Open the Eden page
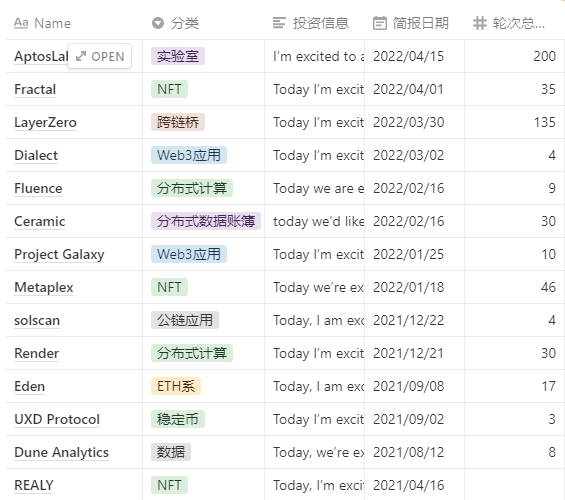The height and width of the screenshot is (500, 565). click(x=30, y=387)
